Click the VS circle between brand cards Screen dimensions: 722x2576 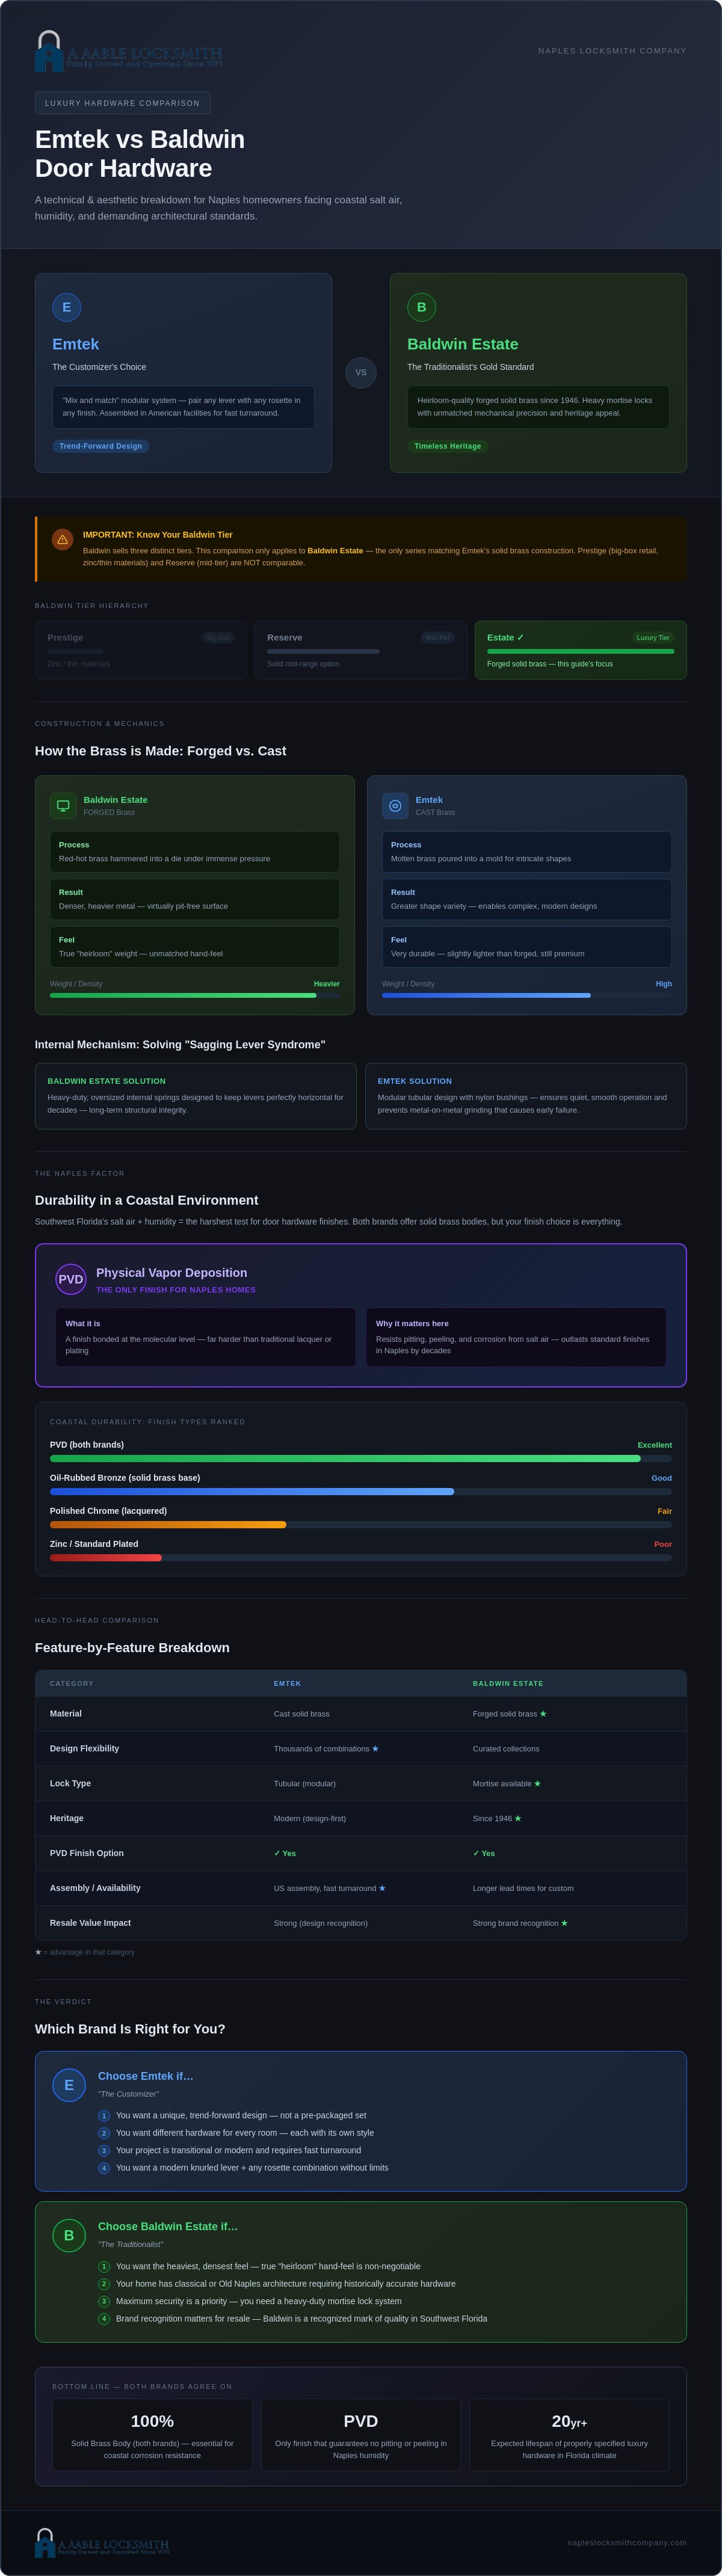361,372
